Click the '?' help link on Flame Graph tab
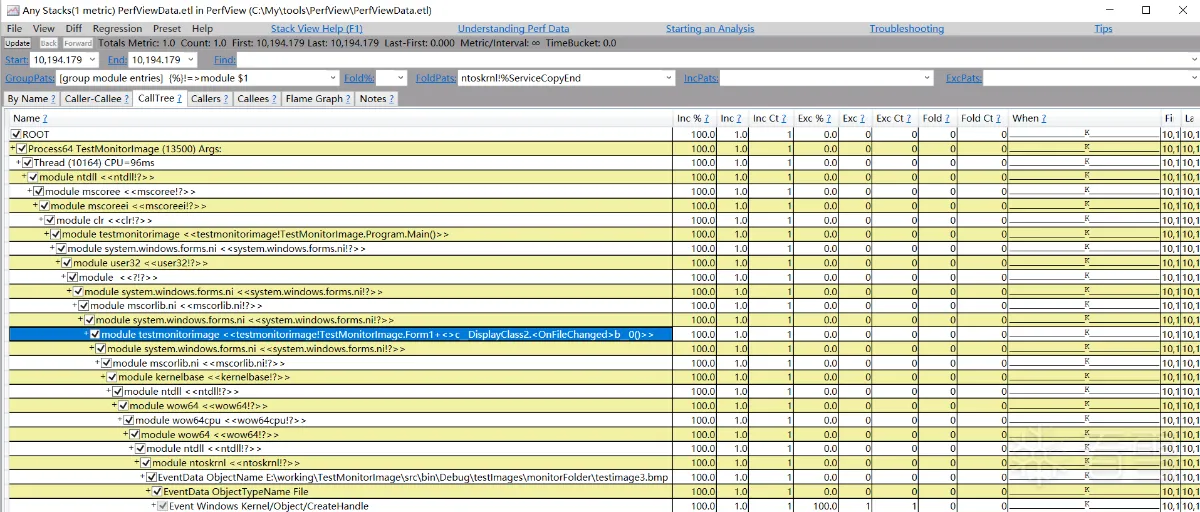This screenshot has width=1200, height=512. tap(347, 99)
